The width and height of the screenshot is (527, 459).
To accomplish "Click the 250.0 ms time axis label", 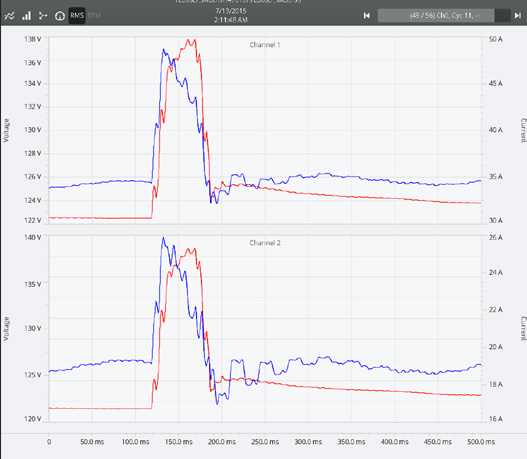I will (x=265, y=442).
